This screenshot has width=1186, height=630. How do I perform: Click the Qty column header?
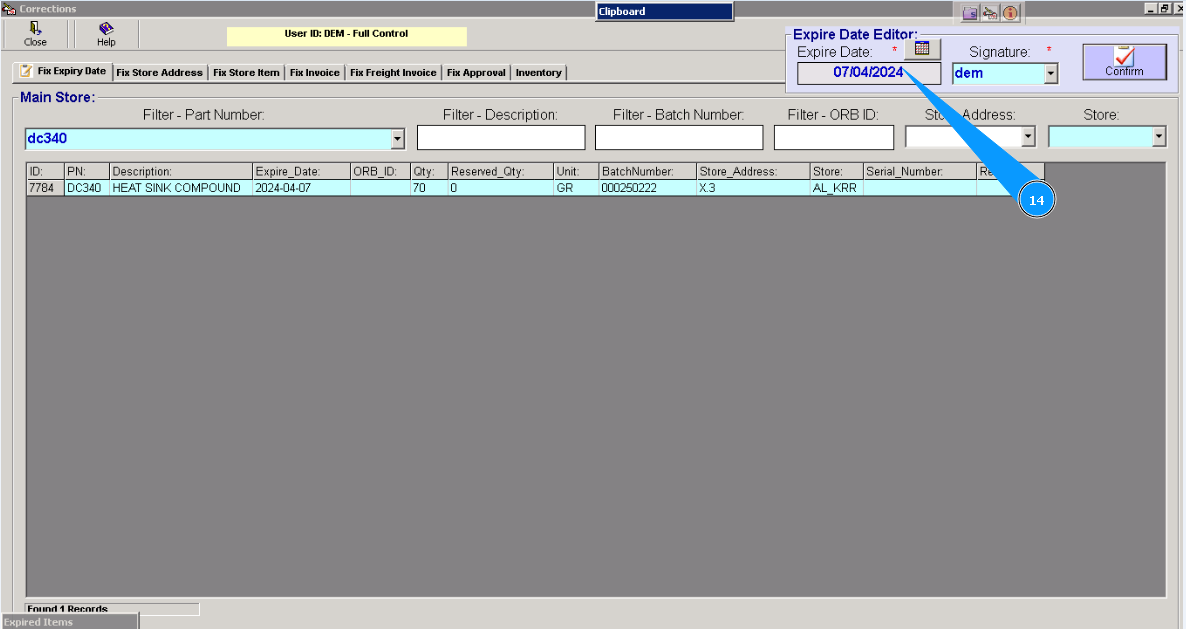tap(430, 172)
